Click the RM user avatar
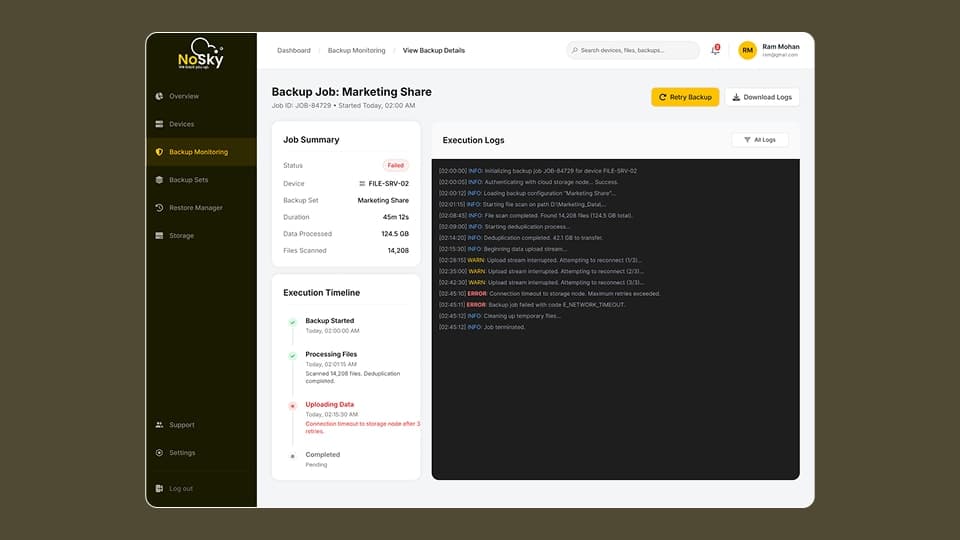This screenshot has height=540, width=960. click(747, 50)
